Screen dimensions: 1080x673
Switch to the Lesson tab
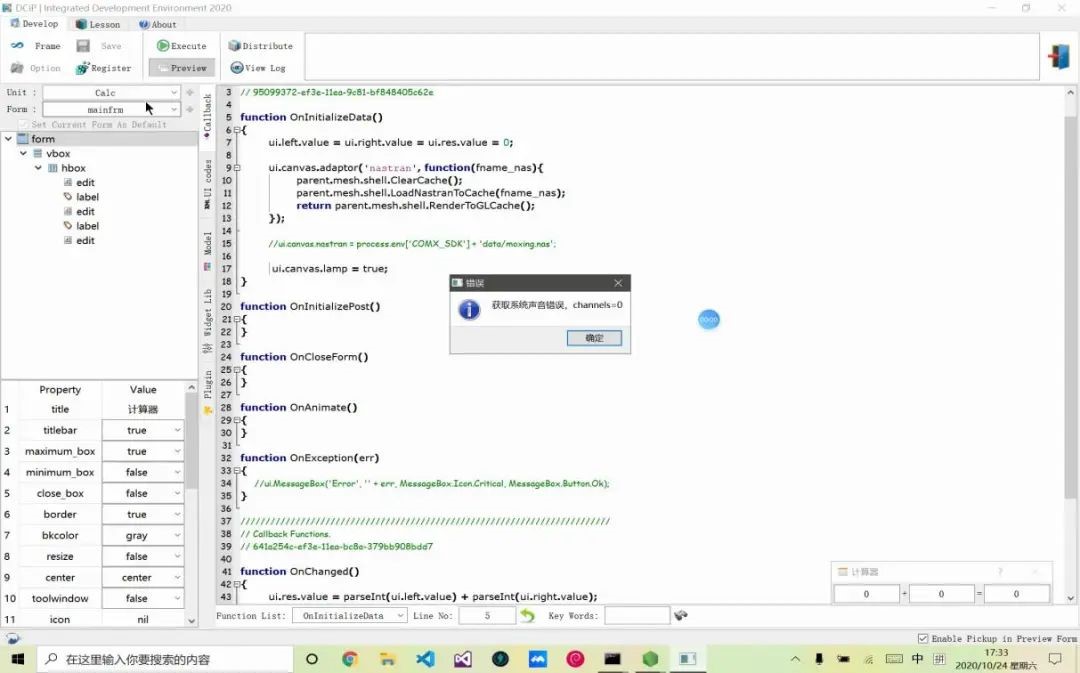pyautogui.click(x=98, y=24)
